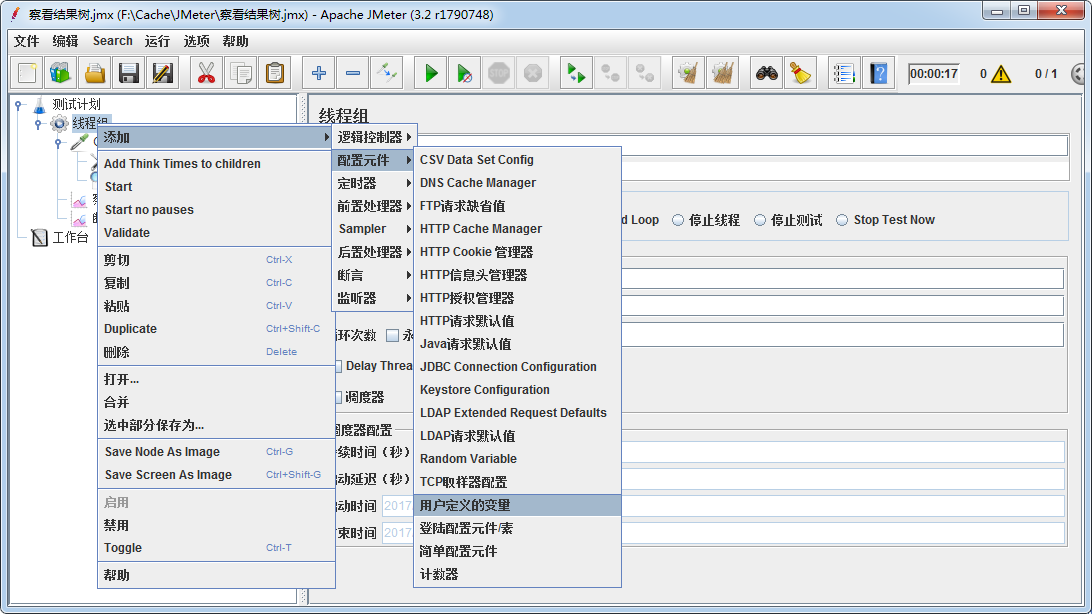The image size is (1092, 614).
Task: Click Toggle in context menu
Action: [x=217, y=548]
